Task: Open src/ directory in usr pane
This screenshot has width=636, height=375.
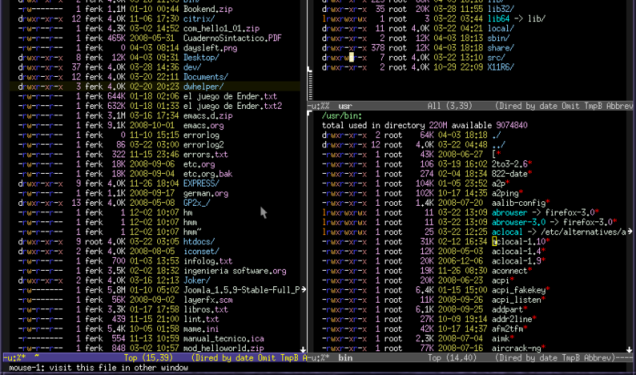Action: point(496,58)
